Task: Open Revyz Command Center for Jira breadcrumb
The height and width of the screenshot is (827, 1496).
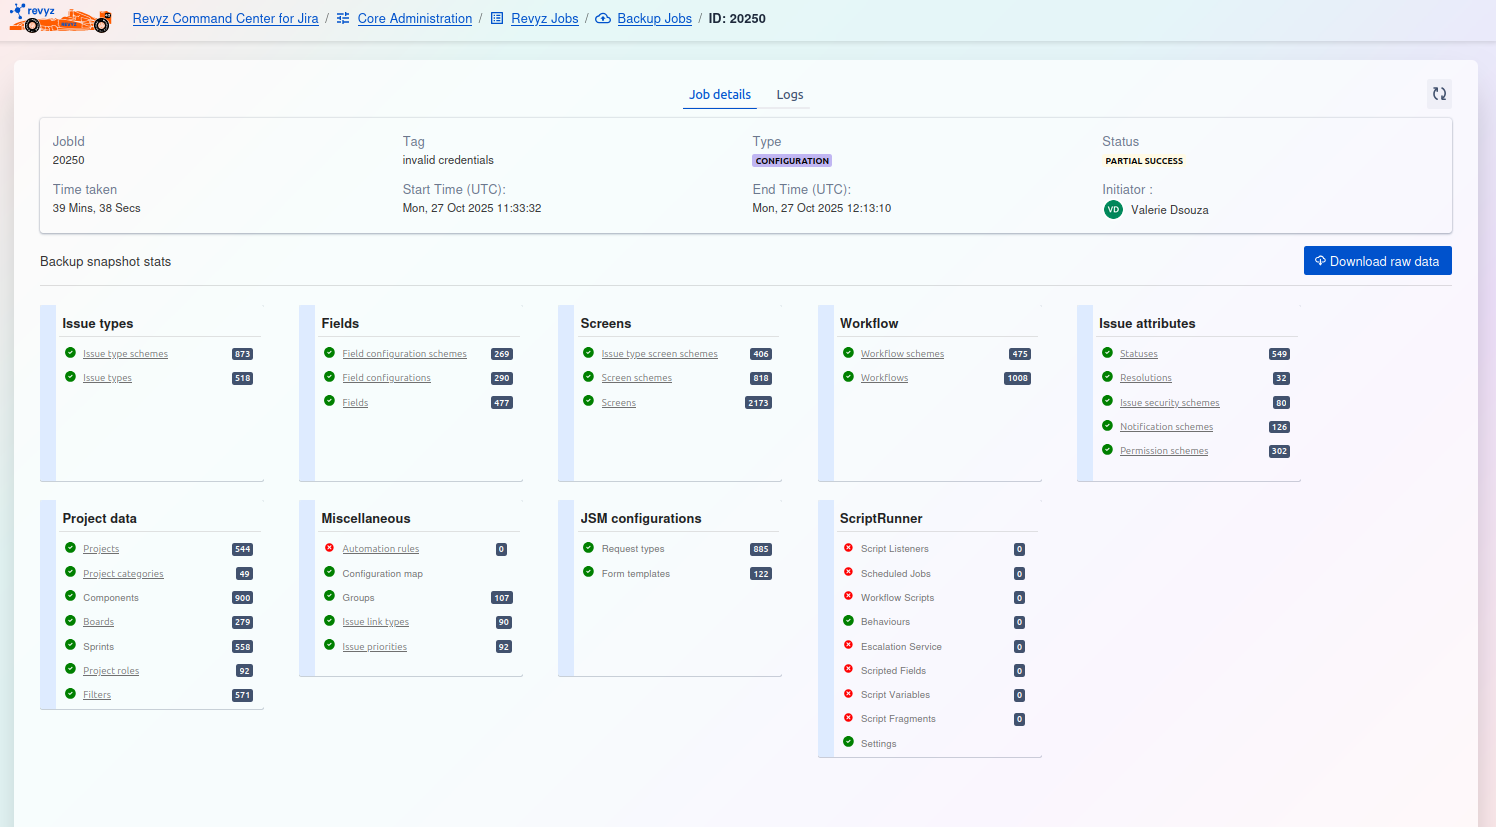Action: [225, 19]
